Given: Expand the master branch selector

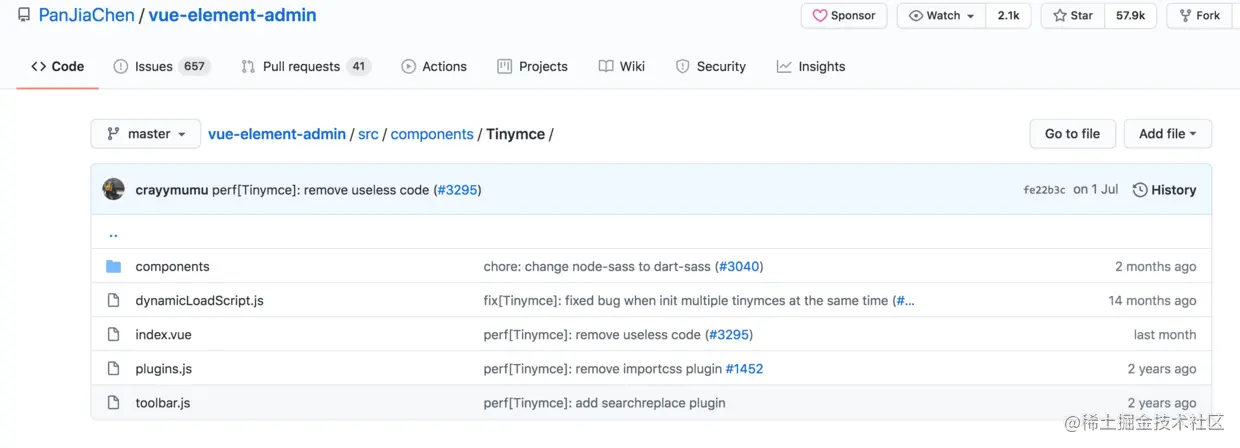Looking at the screenshot, I should [146, 134].
